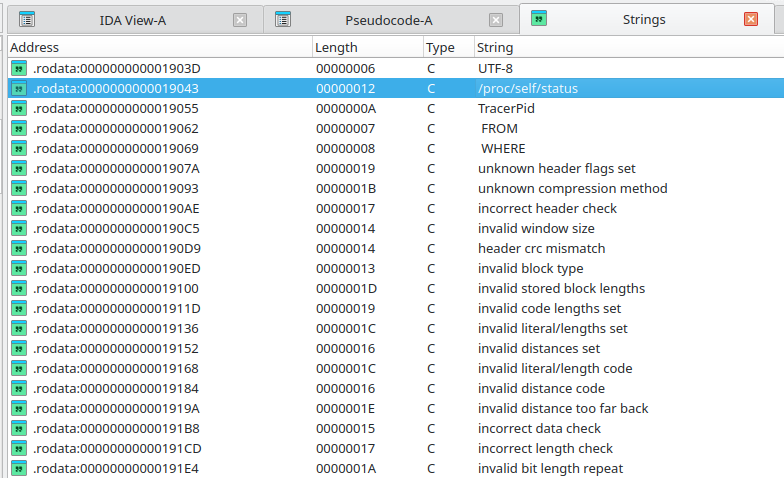
Task: Click string icon for row 190ED
Action: point(19,268)
